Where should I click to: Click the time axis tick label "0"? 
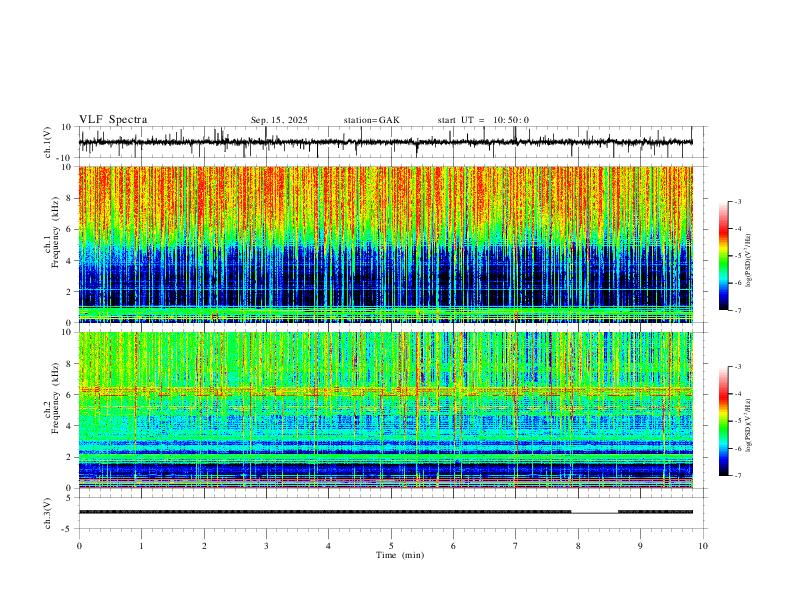79,546
